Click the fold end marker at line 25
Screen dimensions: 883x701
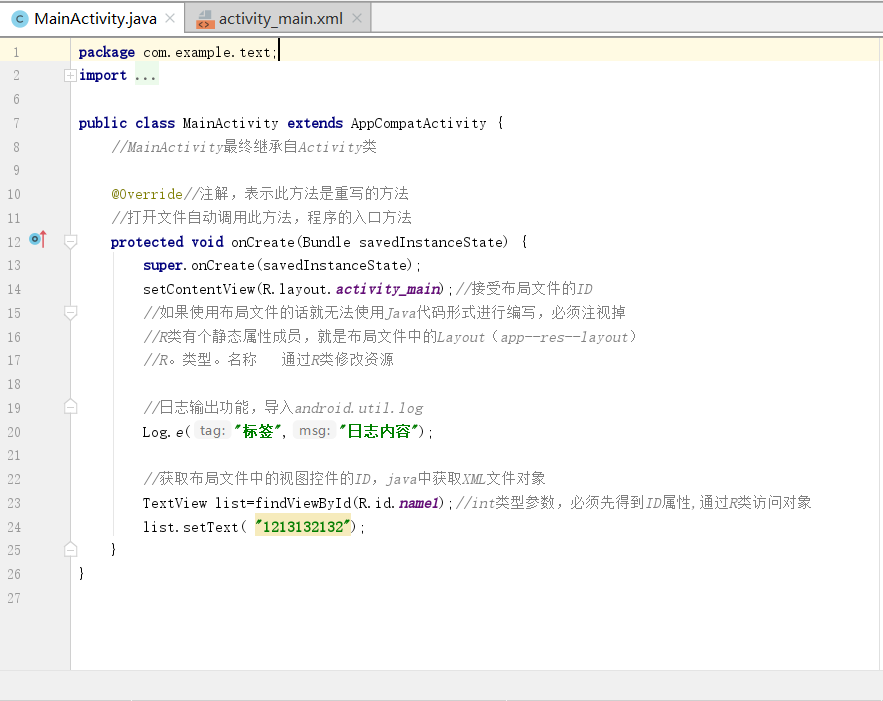(70, 549)
